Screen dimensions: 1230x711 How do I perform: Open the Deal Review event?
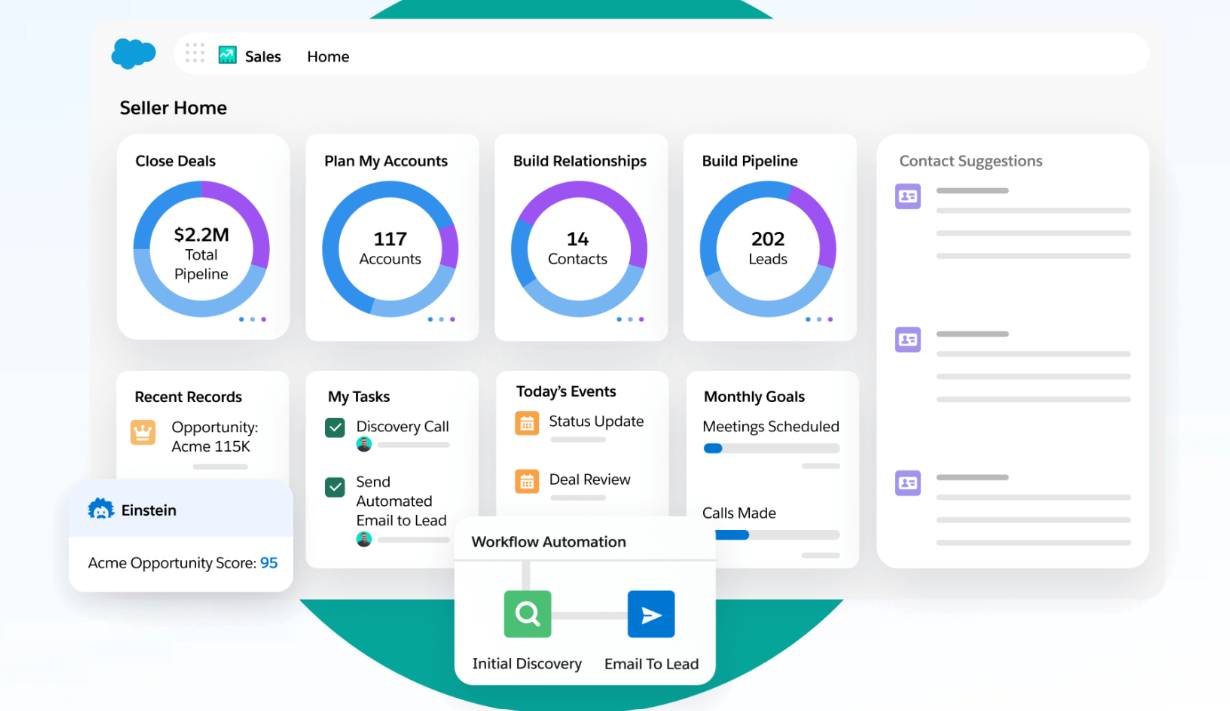click(x=590, y=479)
